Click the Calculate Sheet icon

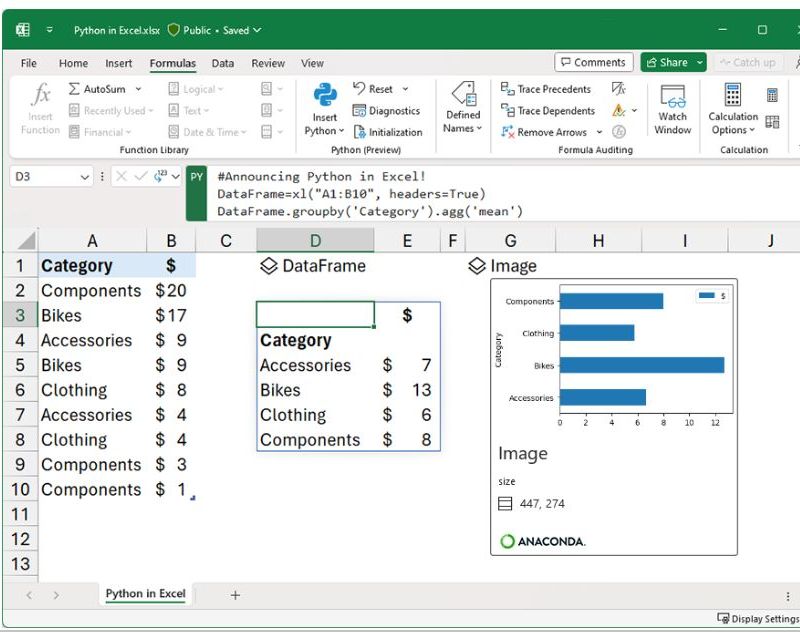click(772, 121)
